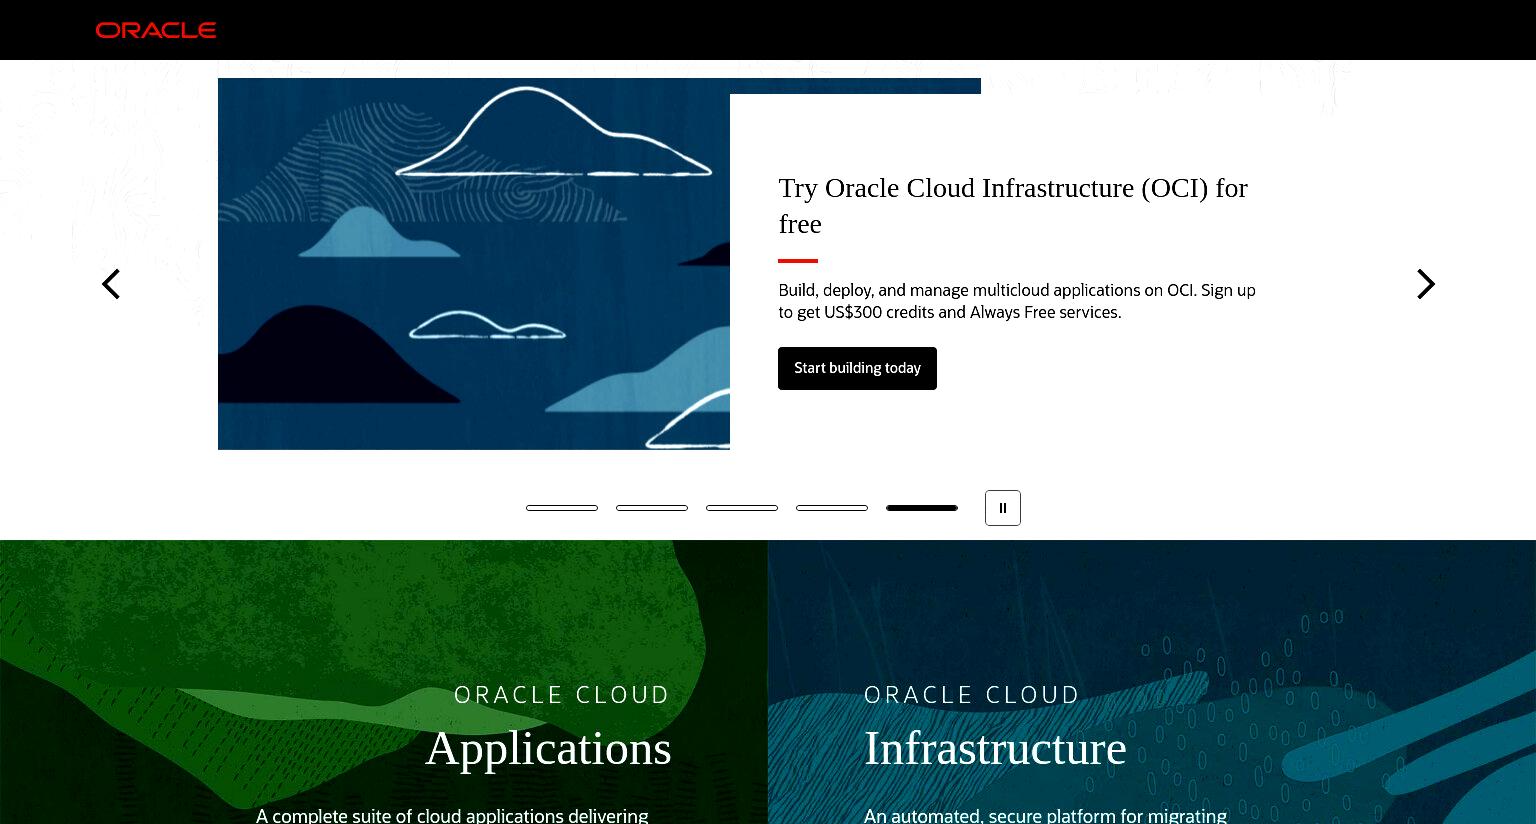Select the second carousel slide indicator
The width and height of the screenshot is (1536, 824).
point(652,508)
